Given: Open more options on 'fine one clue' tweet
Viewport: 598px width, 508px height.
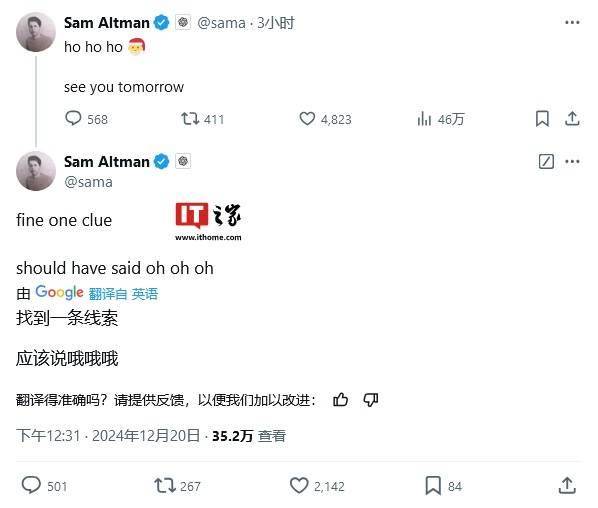Looking at the screenshot, I should [572, 162].
